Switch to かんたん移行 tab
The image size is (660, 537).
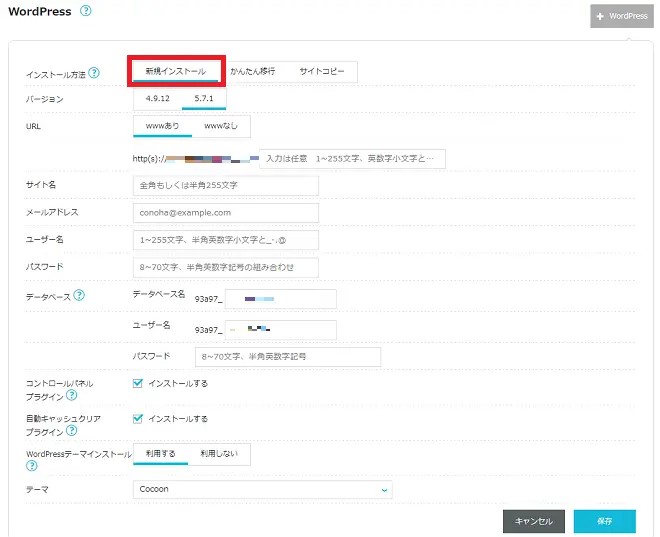coord(253,71)
